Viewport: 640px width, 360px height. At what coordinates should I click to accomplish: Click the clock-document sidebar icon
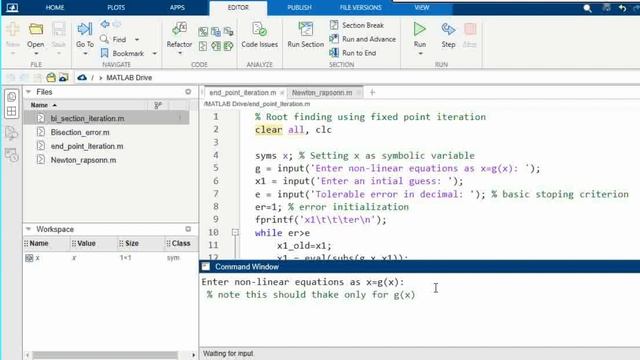[x=11, y=97]
